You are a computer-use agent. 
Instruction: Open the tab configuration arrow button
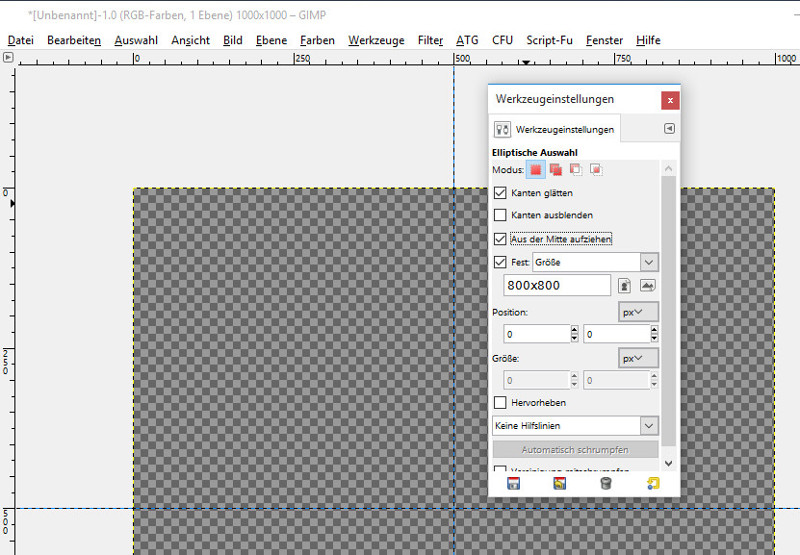tap(670, 129)
